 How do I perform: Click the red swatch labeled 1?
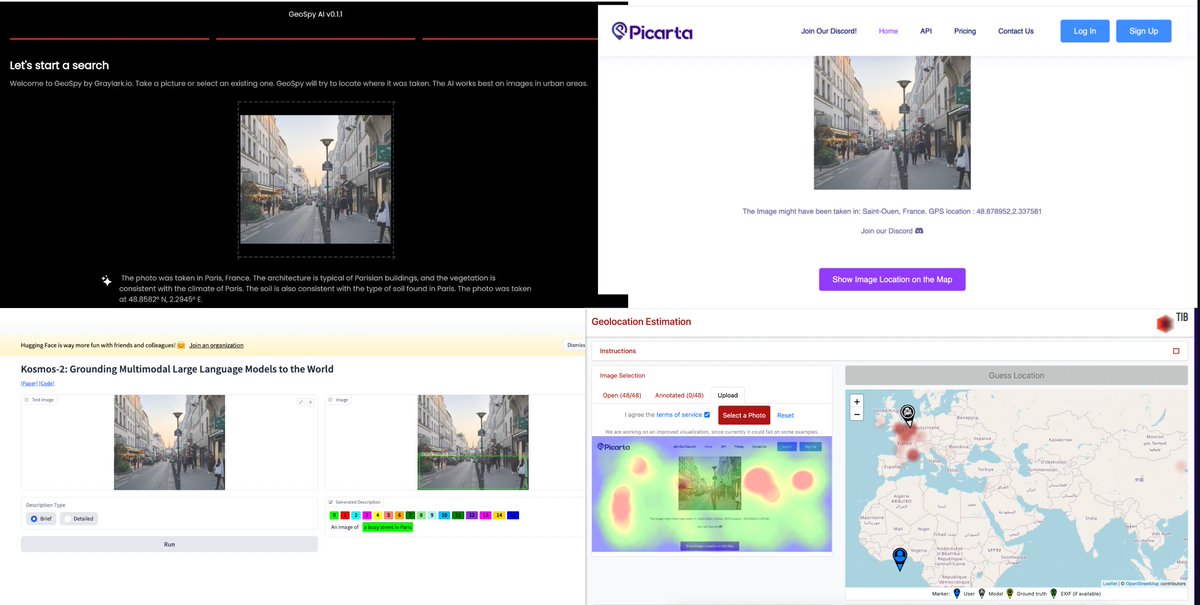pyautogui.click(x=345, y=515)
